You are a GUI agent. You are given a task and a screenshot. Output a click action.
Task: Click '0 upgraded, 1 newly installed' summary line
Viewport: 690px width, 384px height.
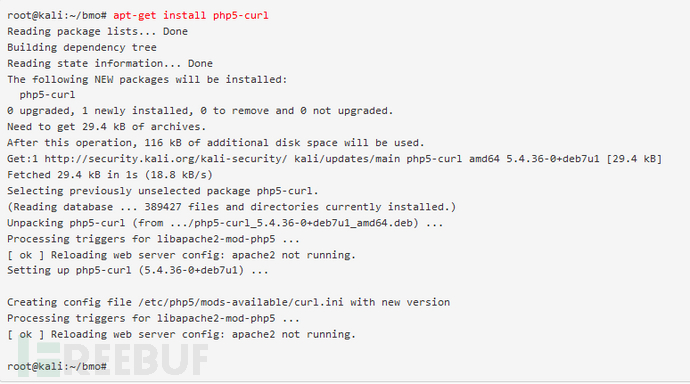tap(200, 110)
